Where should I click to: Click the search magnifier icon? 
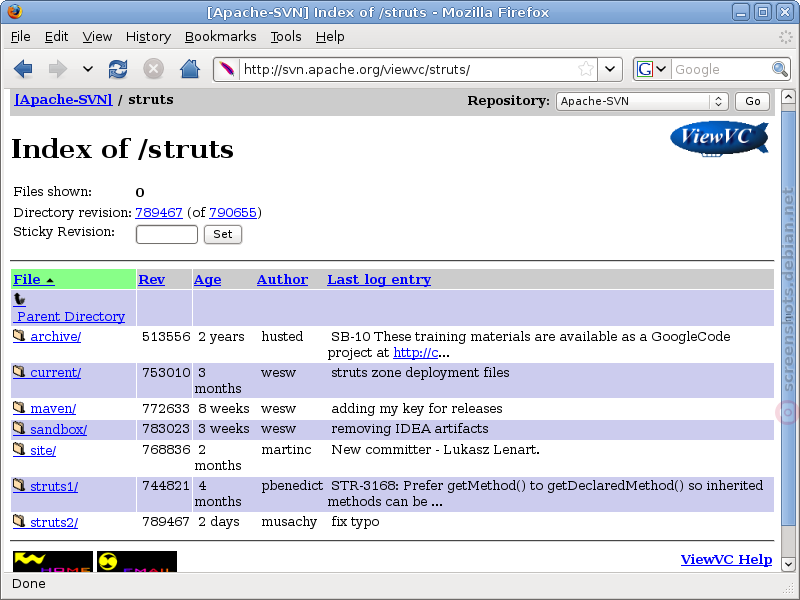tap(780, 69)
